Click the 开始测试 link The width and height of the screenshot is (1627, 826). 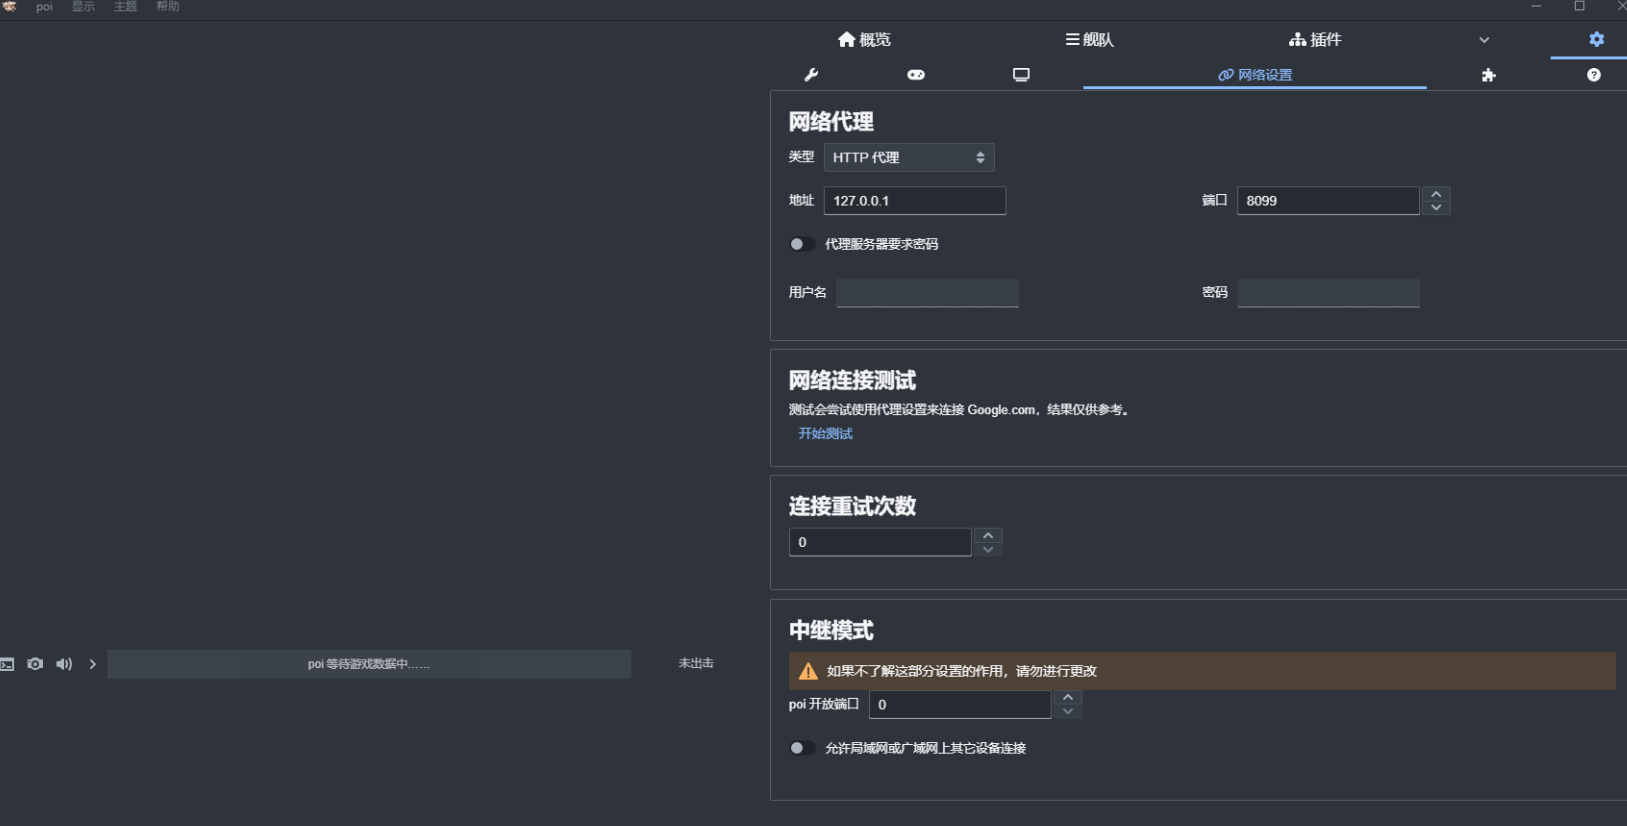click(825, 434)
